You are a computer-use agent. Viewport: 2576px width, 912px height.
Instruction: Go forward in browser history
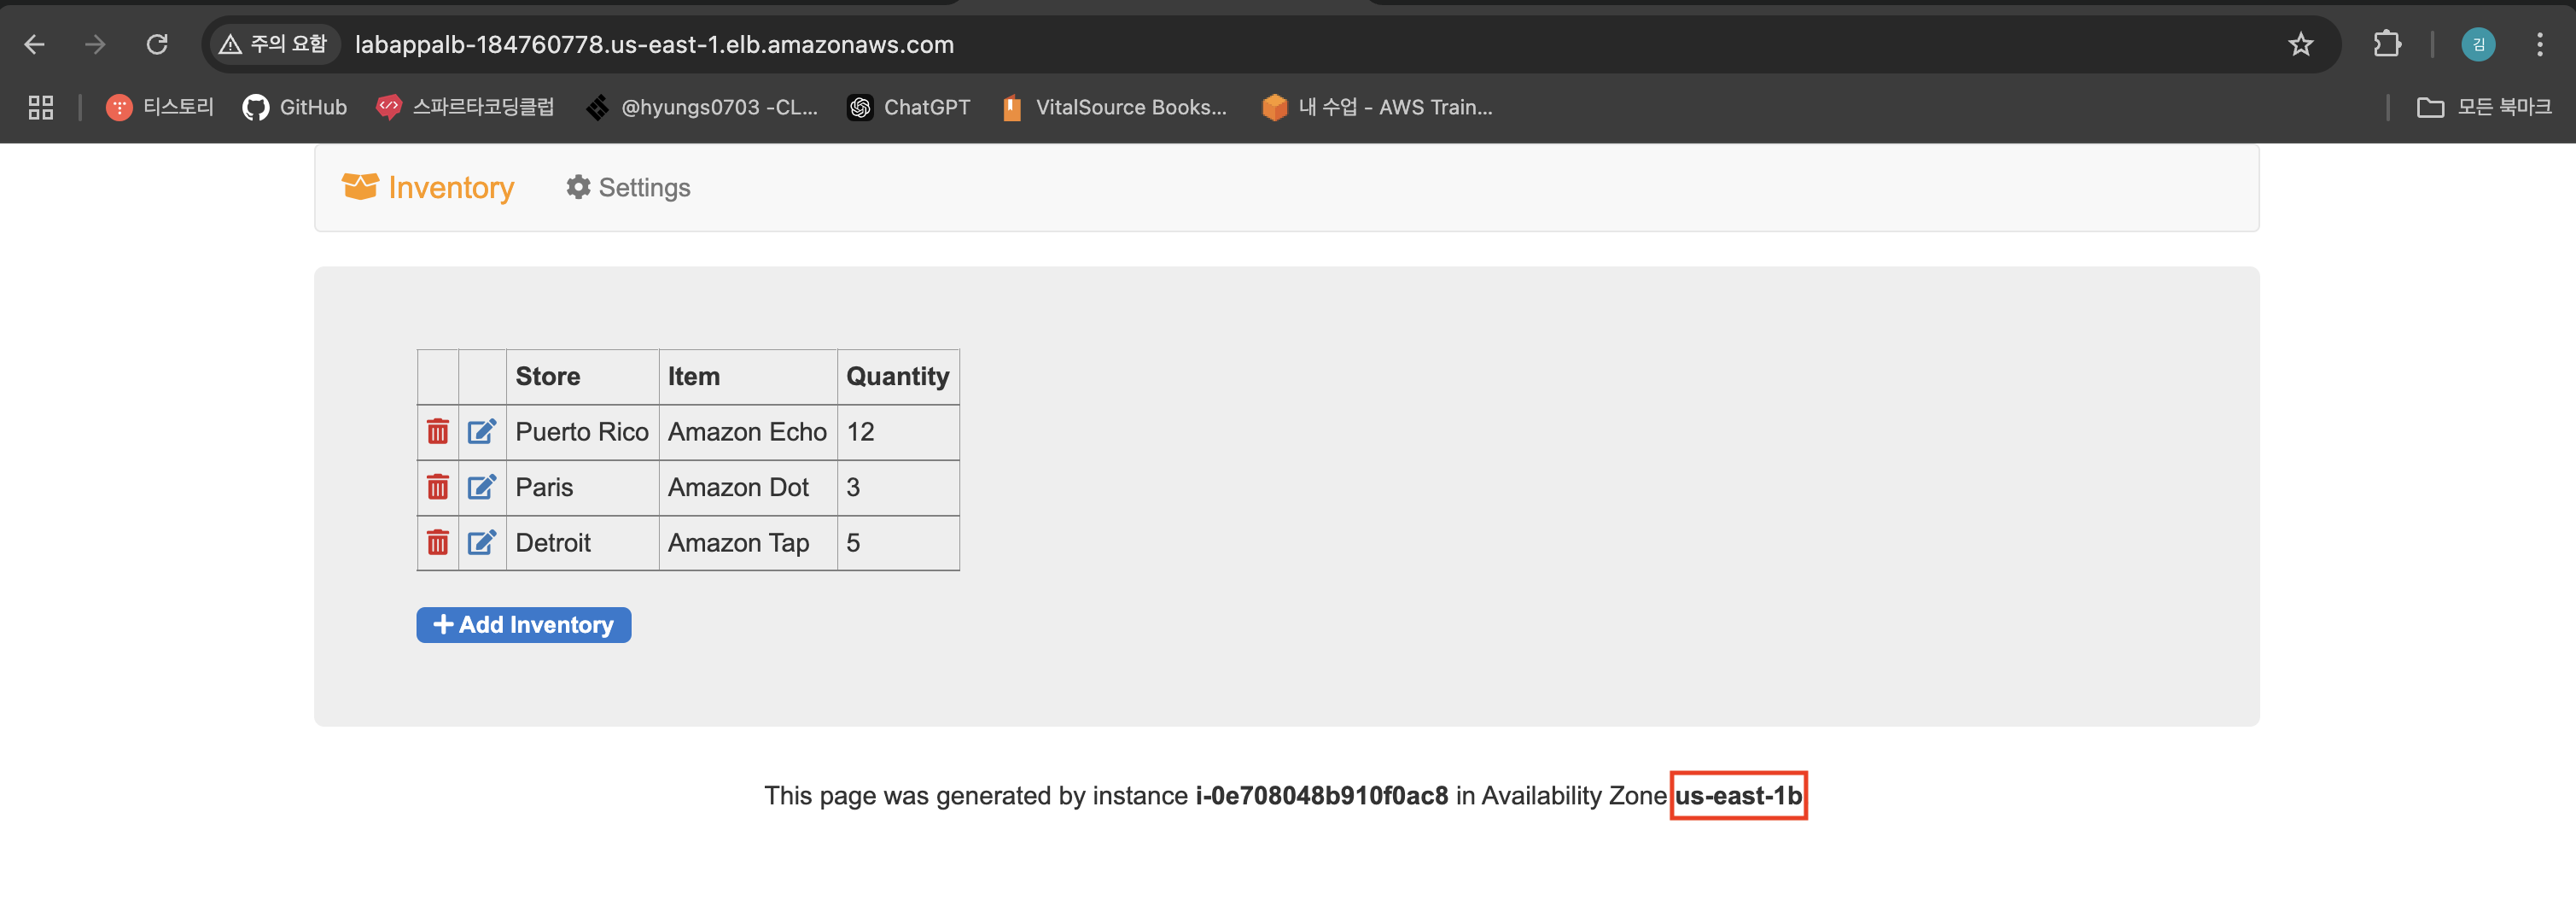pos(95,45)
